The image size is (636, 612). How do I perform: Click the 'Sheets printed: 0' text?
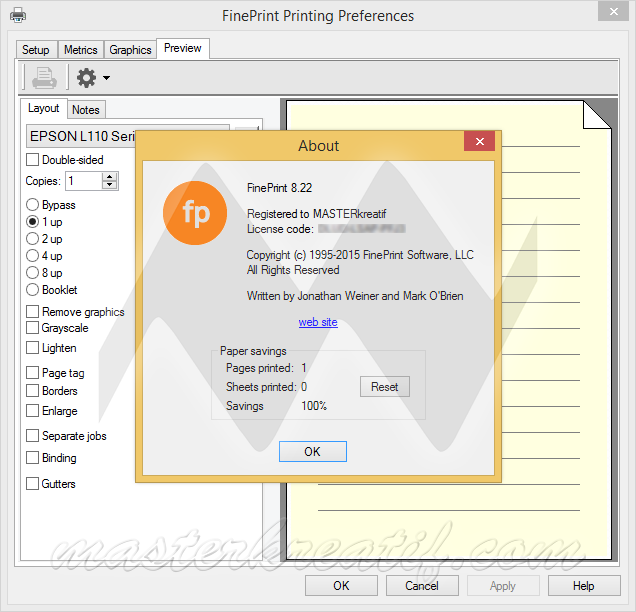pyautogui.click(x=266, y=387)
